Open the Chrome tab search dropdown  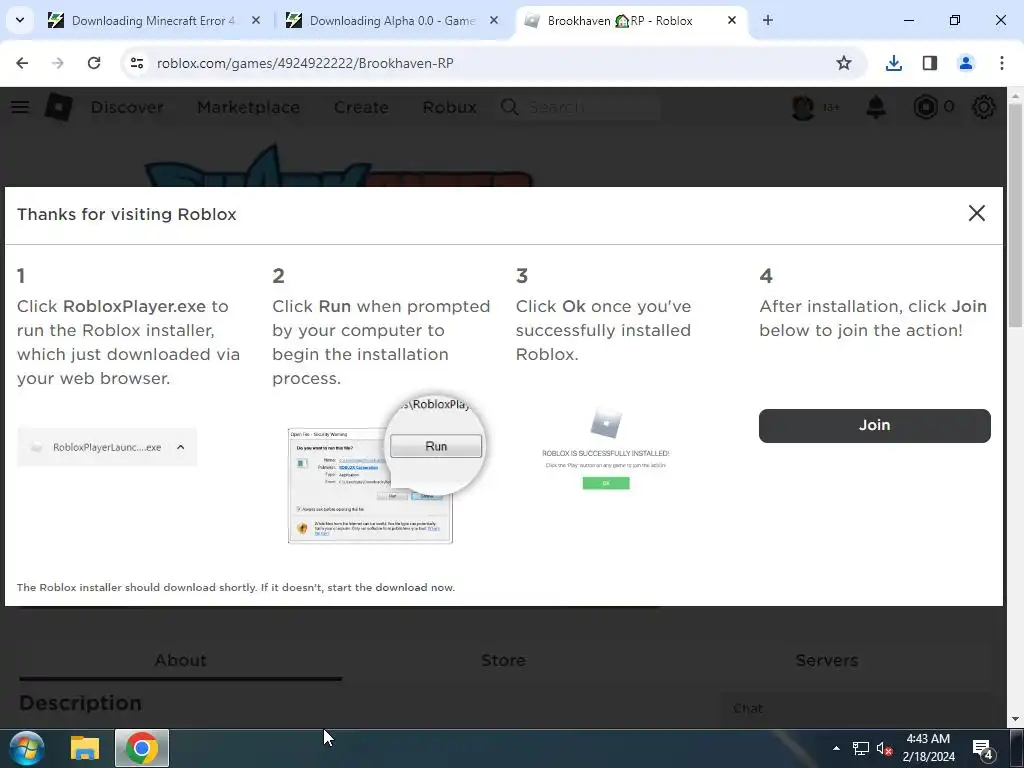tap(20, 20)
